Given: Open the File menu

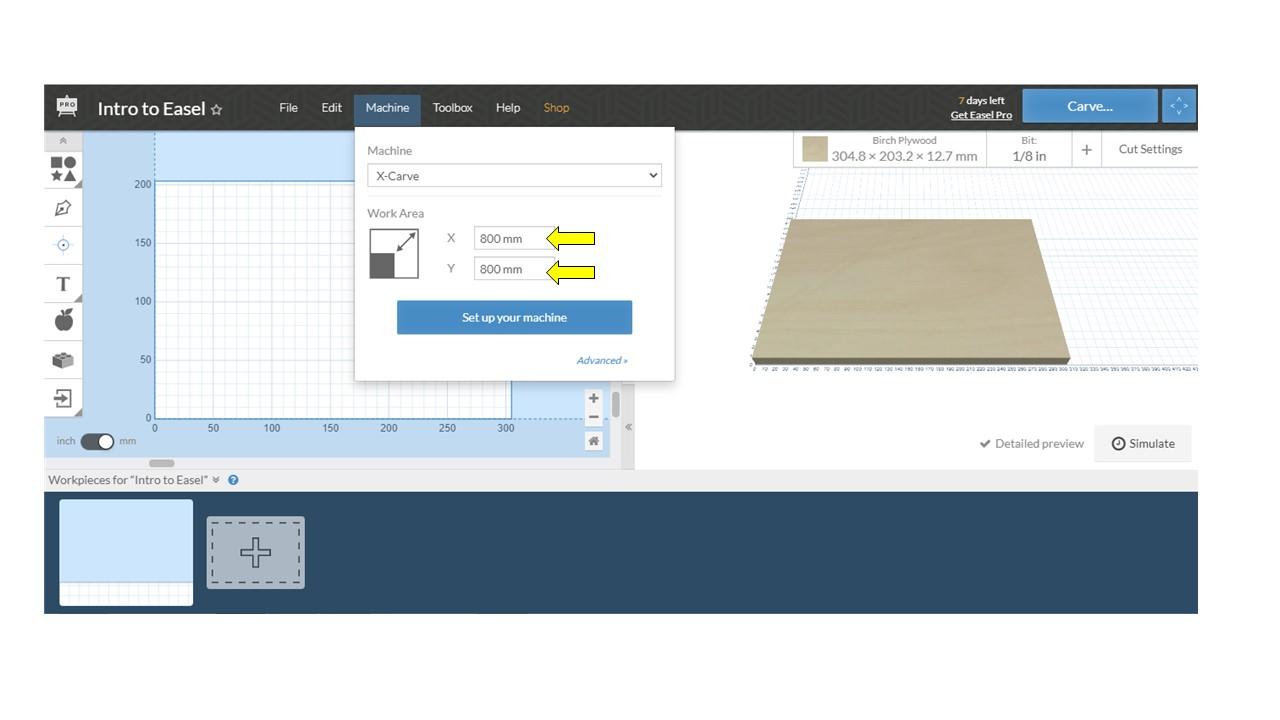Looking at the screenshot, I should click(x=288, y=108).
